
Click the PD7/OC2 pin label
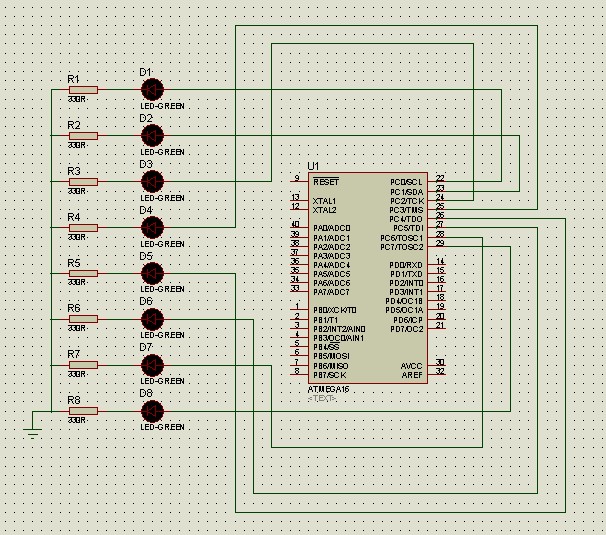point(407,329)
